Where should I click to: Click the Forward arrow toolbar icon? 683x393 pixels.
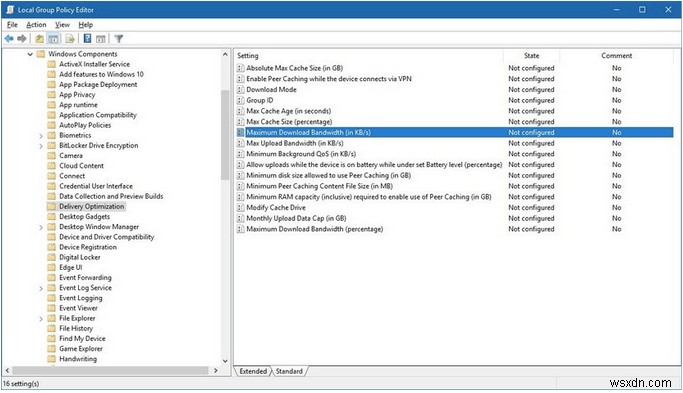pos(22,39)
